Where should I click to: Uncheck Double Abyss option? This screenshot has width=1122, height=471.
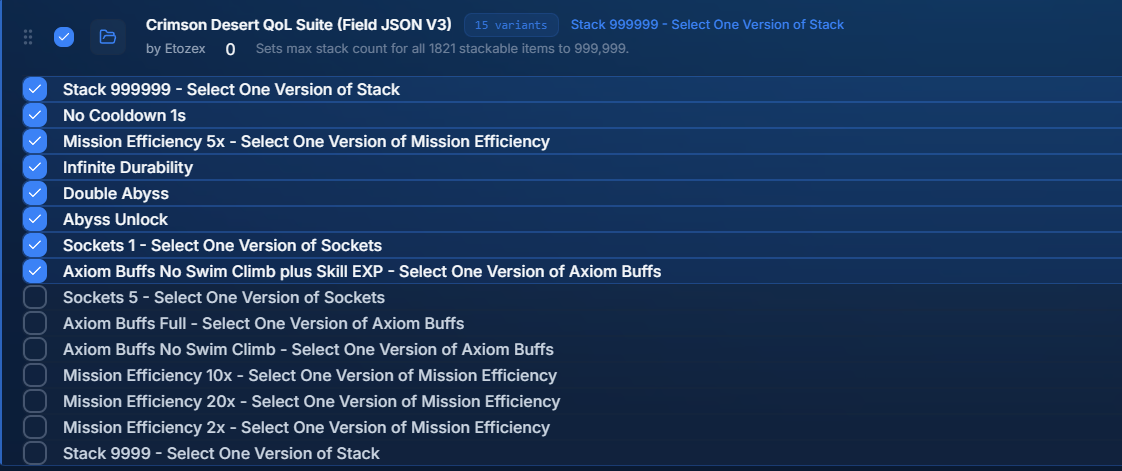(x=34, y=193)
